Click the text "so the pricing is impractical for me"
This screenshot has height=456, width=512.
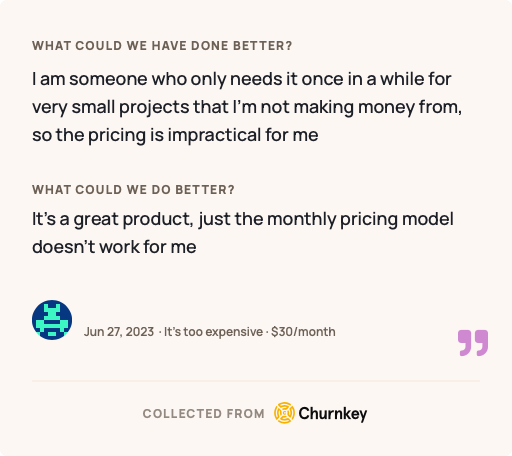tap(175, 136)
